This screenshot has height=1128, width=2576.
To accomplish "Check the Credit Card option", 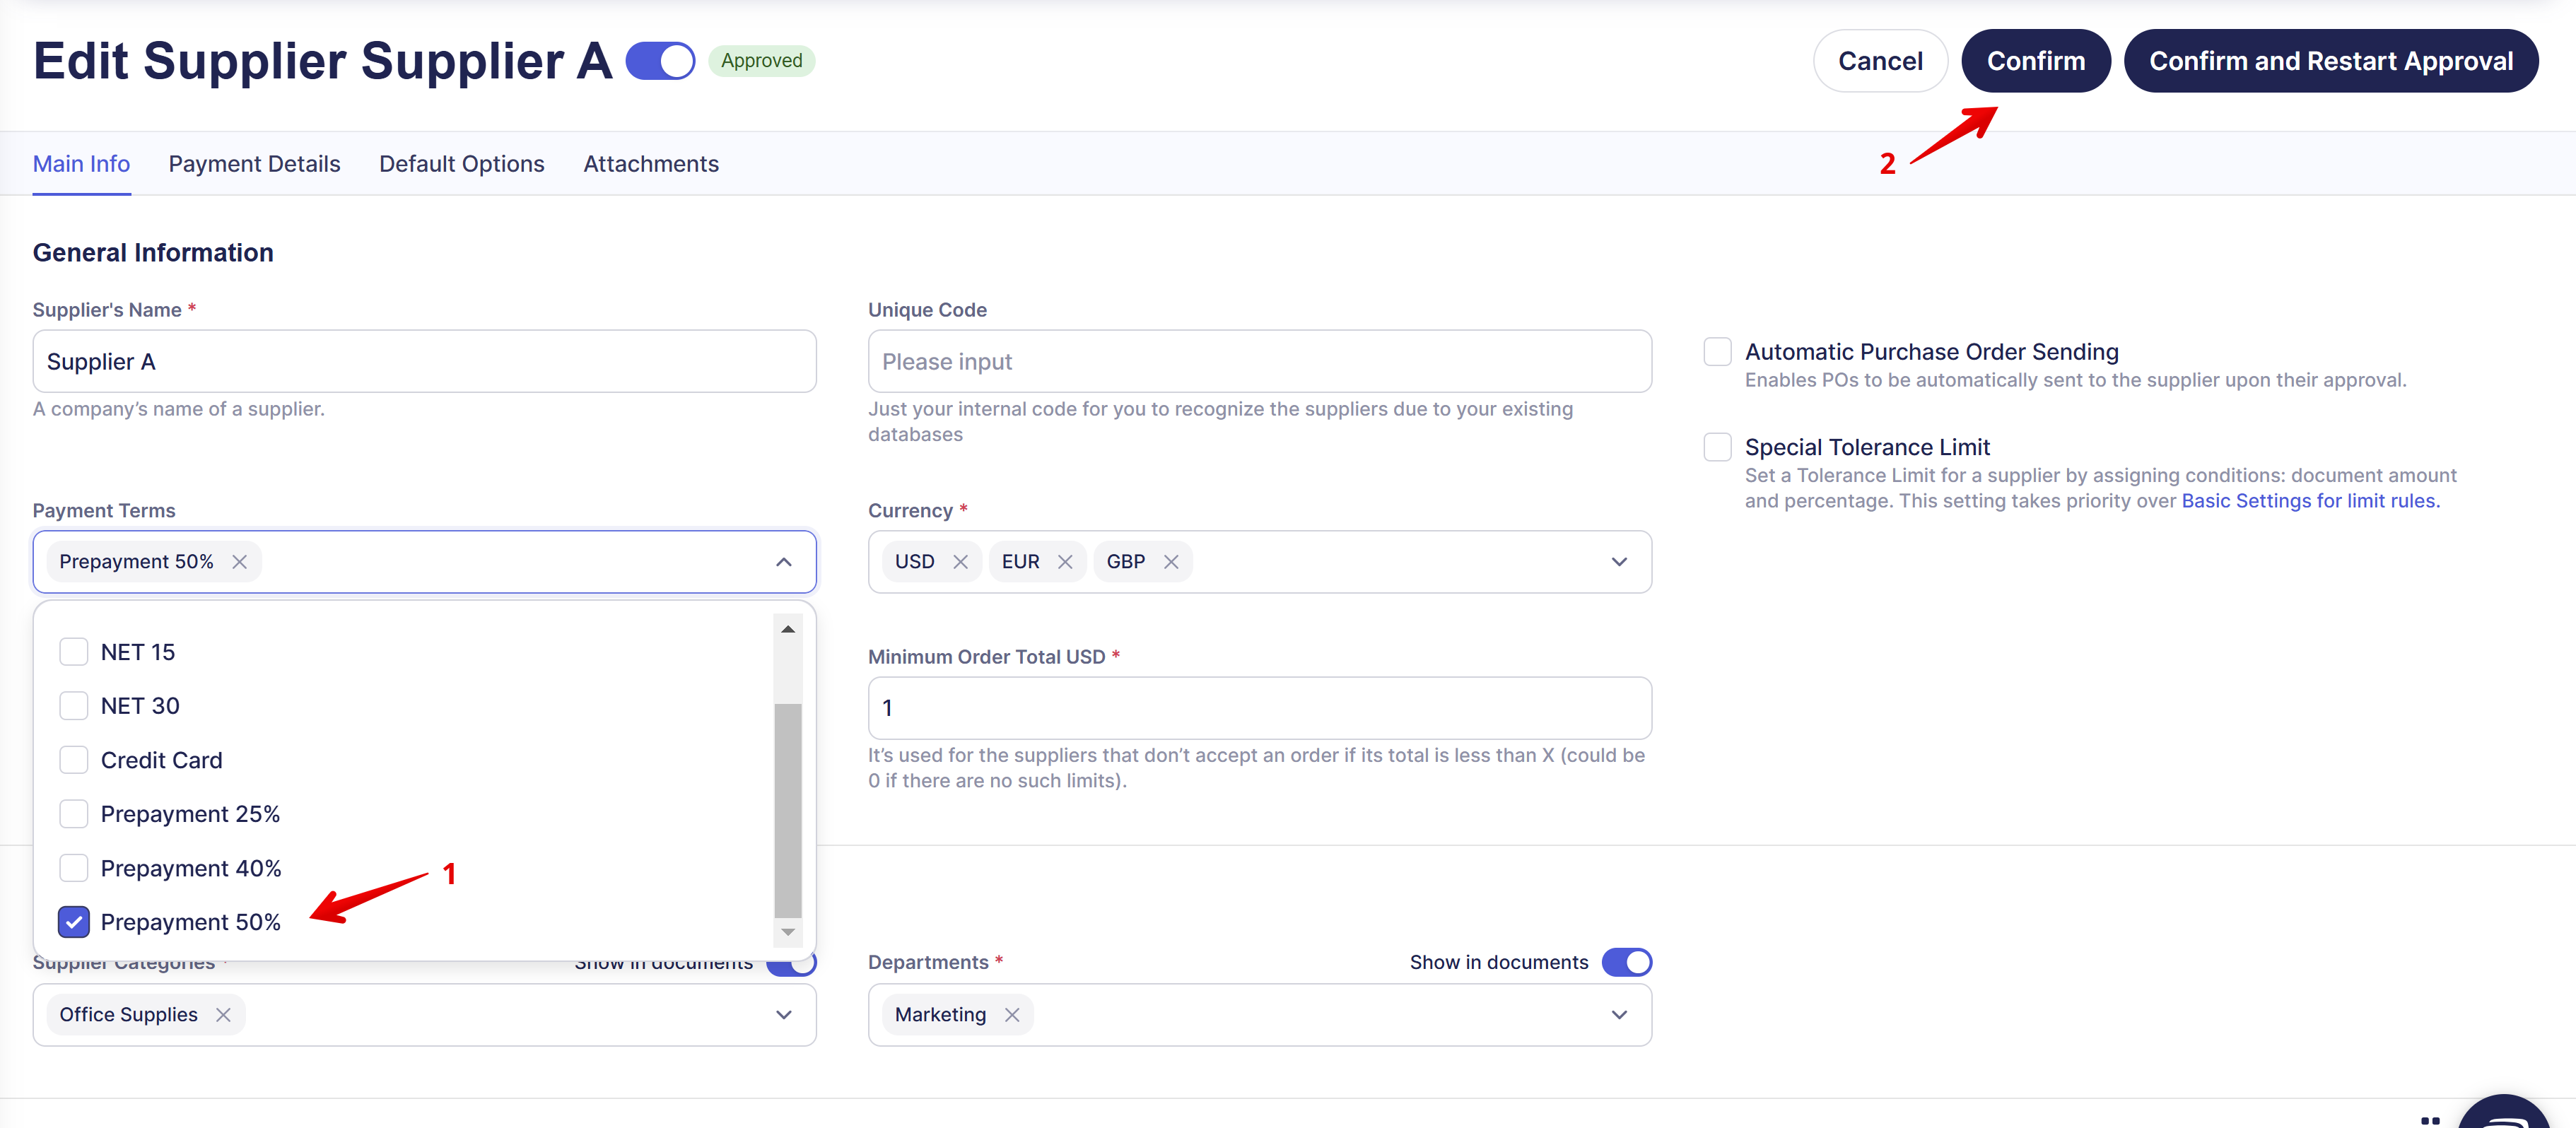I will (74, 760).
